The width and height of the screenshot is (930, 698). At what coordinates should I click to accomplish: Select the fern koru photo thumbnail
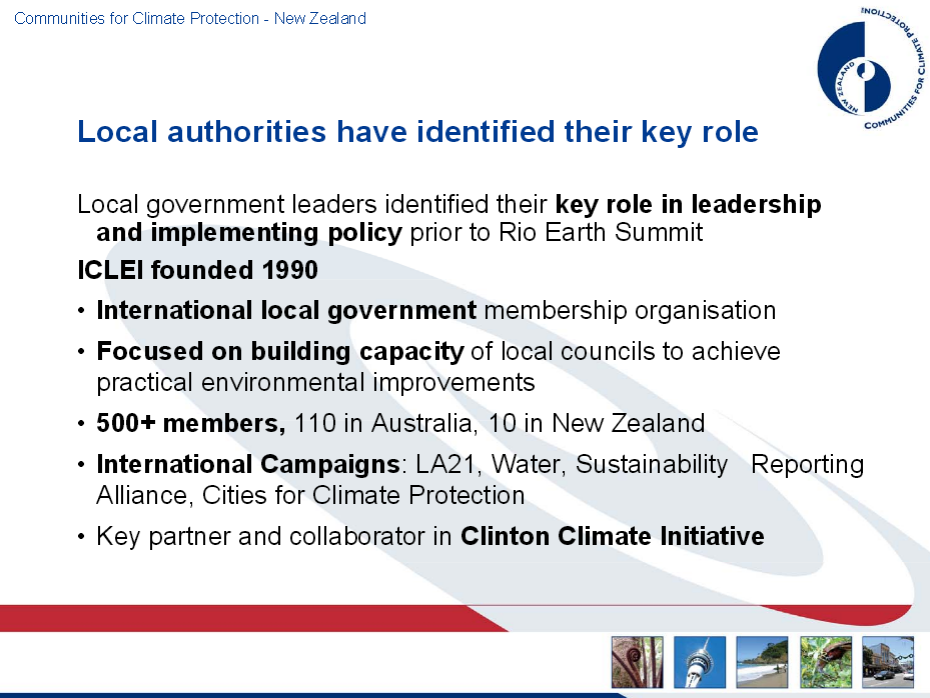(636, 662)
